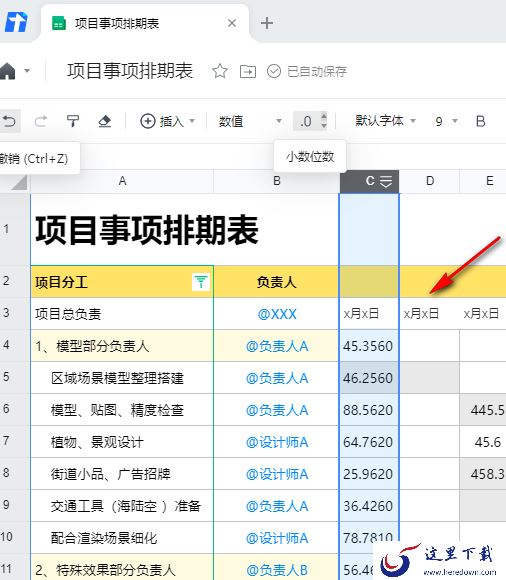Click @负责人A in the 区域场景模型整理搭建 row
The image size is (506, 580).
click(x=277, y=378)
